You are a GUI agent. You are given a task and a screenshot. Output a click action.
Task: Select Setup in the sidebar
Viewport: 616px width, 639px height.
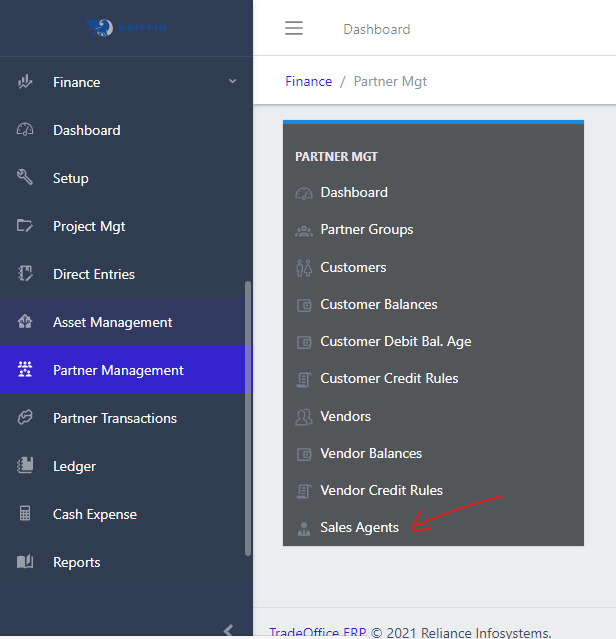pos(126,178)
